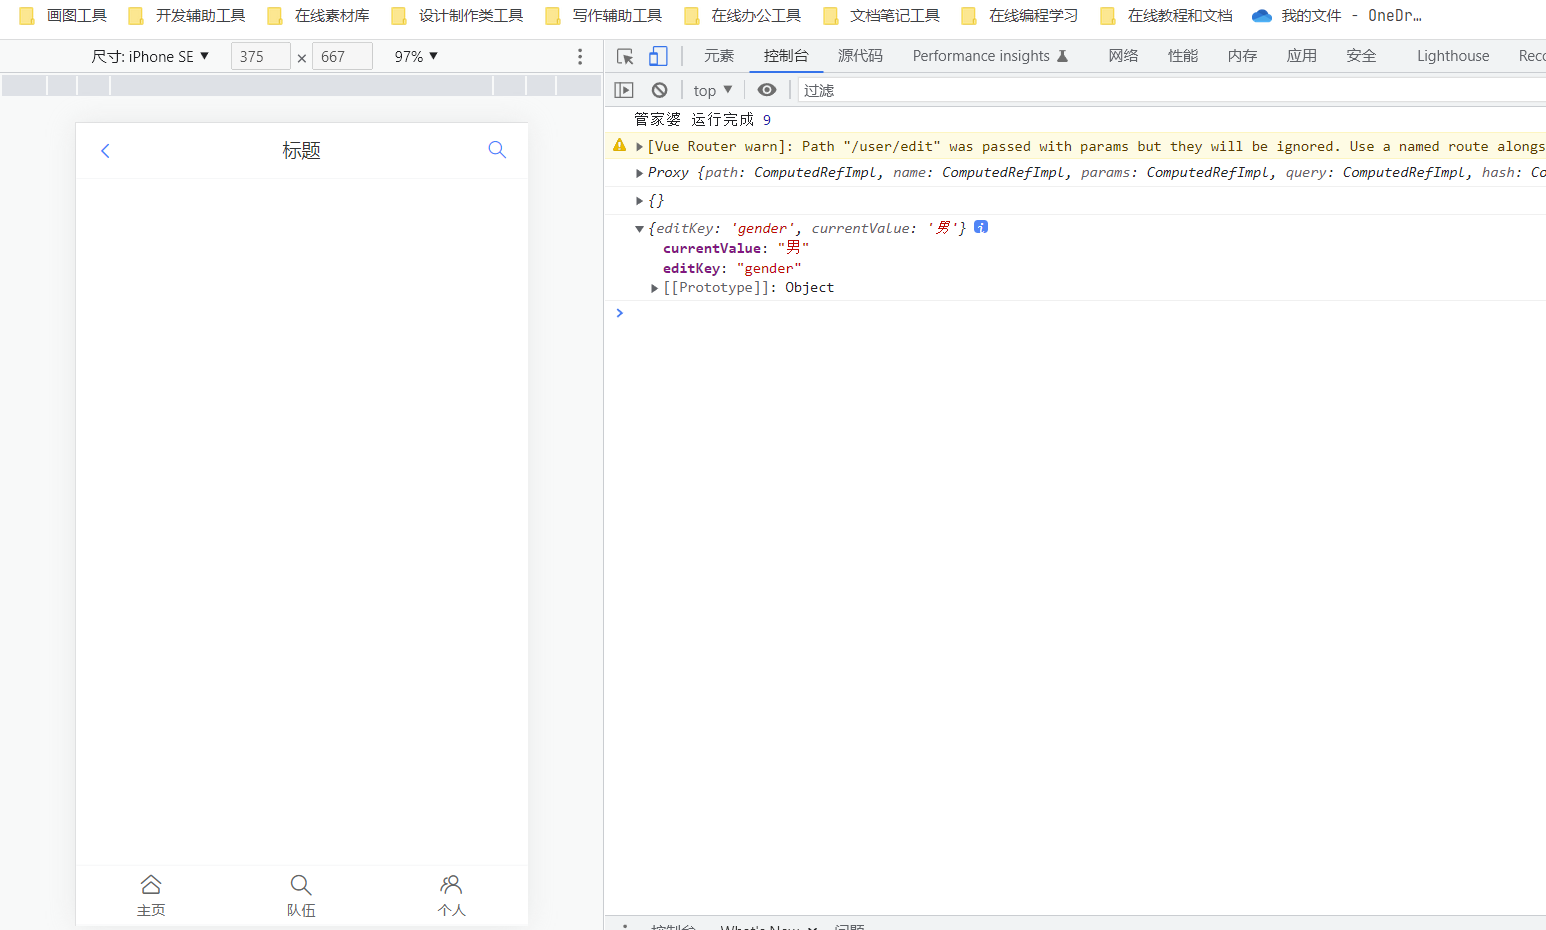The width and height of the screenshot is (1546, 930).
Task: Toggle the console sidebar panel icon
Action: coord(624,90)
